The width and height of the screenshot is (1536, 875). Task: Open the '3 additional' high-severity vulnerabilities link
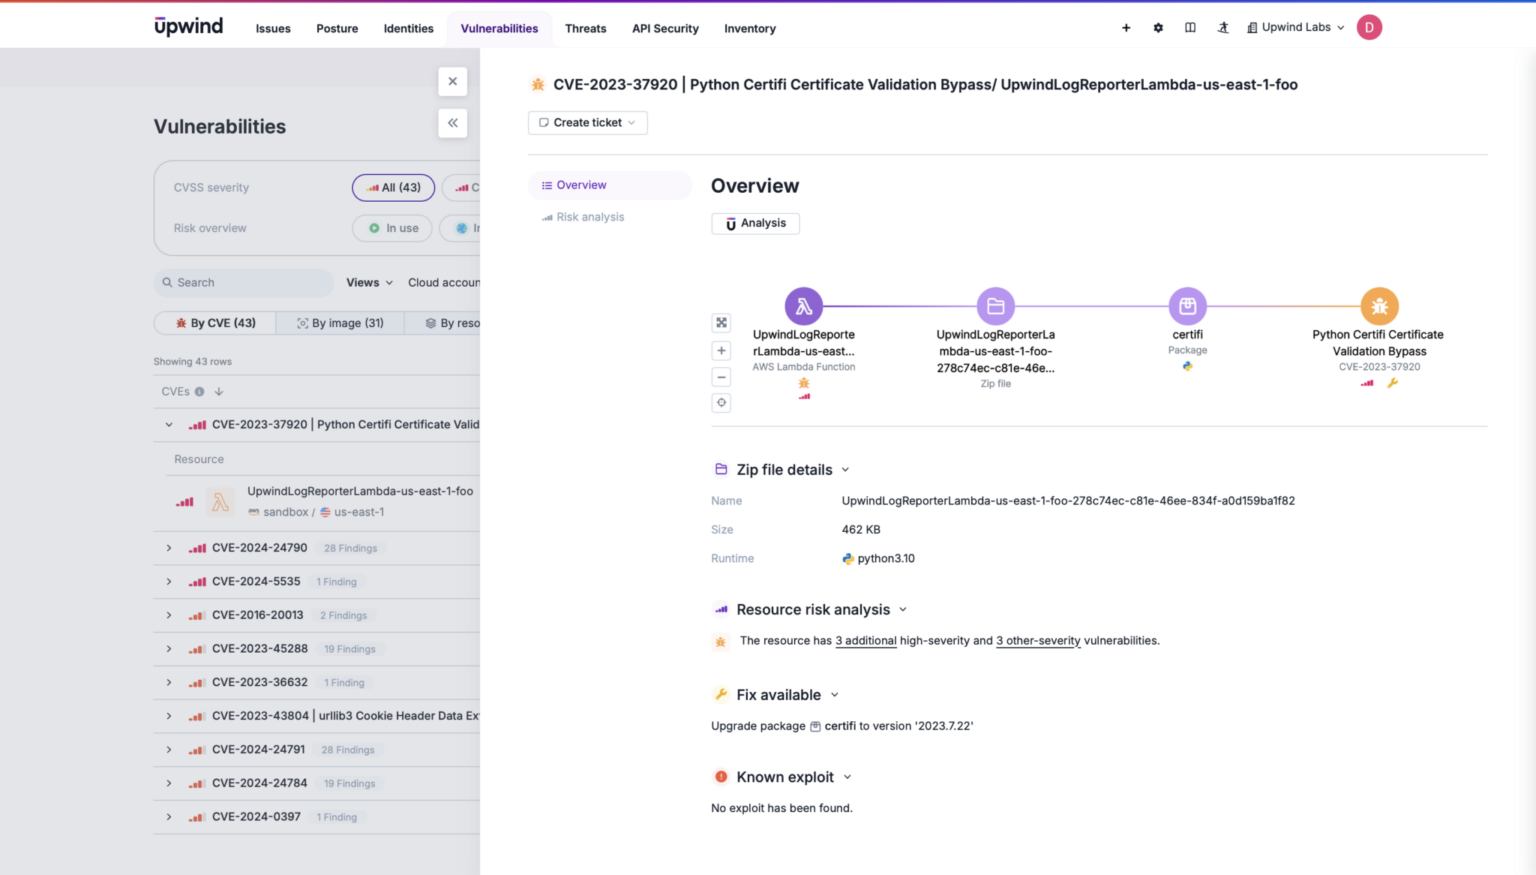point(865,640)
